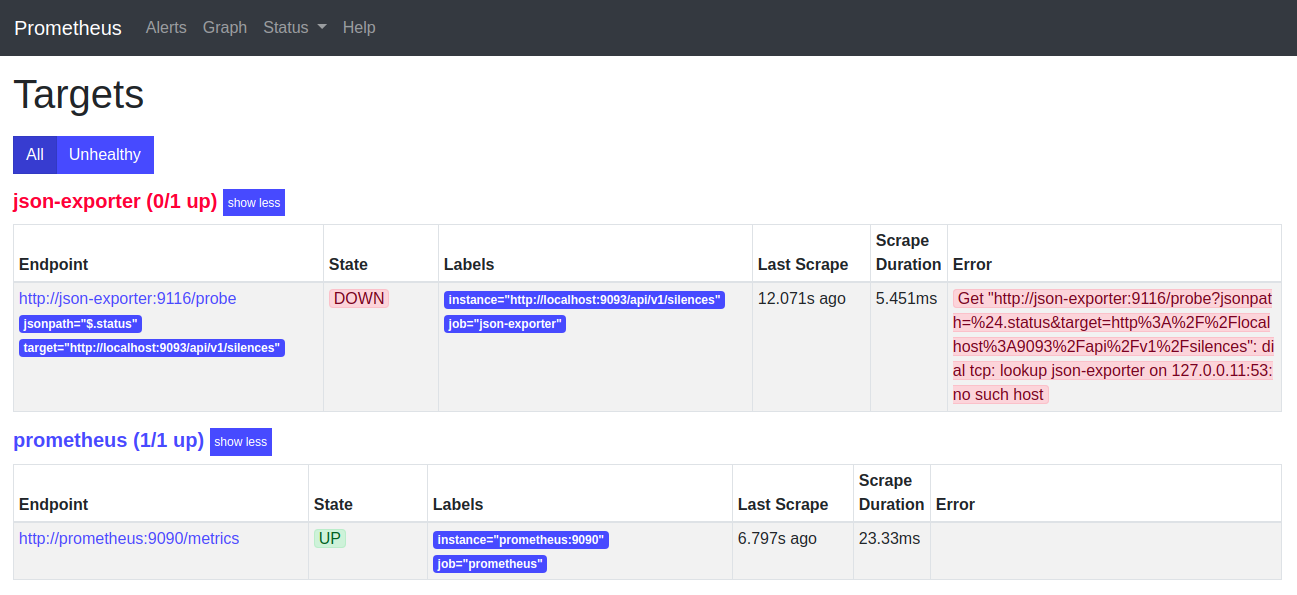Collapse the json-exporter job section
The height and width of the screenshot is (595, 1297).
point(253,202)
